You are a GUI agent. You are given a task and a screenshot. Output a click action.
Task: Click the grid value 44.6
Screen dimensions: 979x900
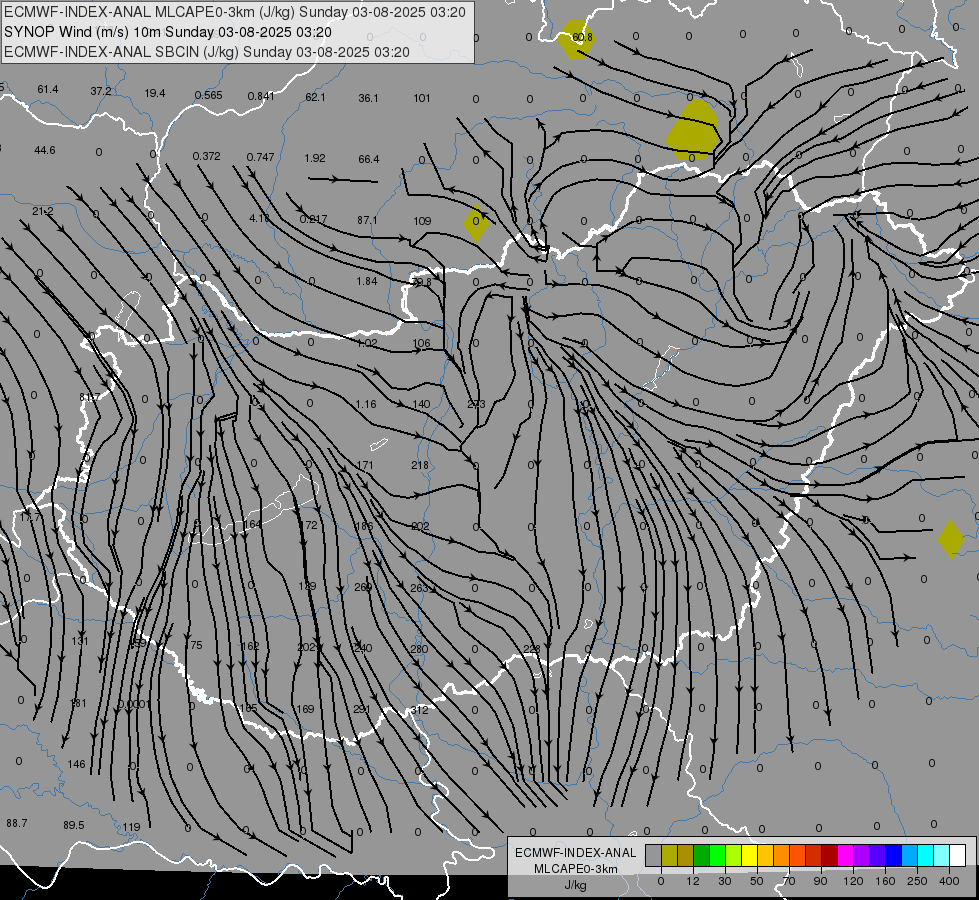click(x=45, y=150)
